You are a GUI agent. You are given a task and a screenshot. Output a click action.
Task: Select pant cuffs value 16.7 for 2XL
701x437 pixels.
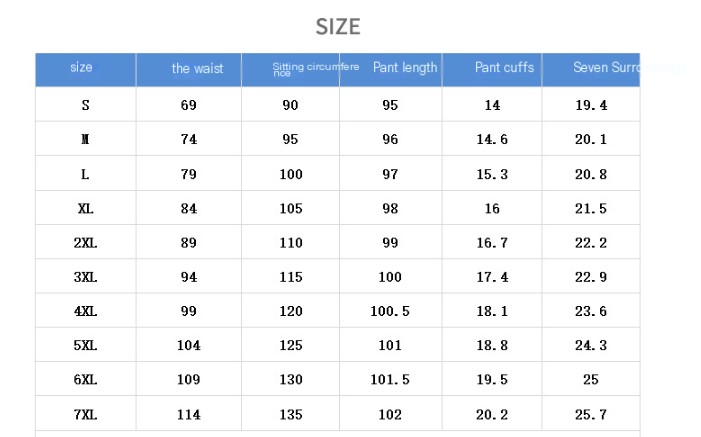492,243
